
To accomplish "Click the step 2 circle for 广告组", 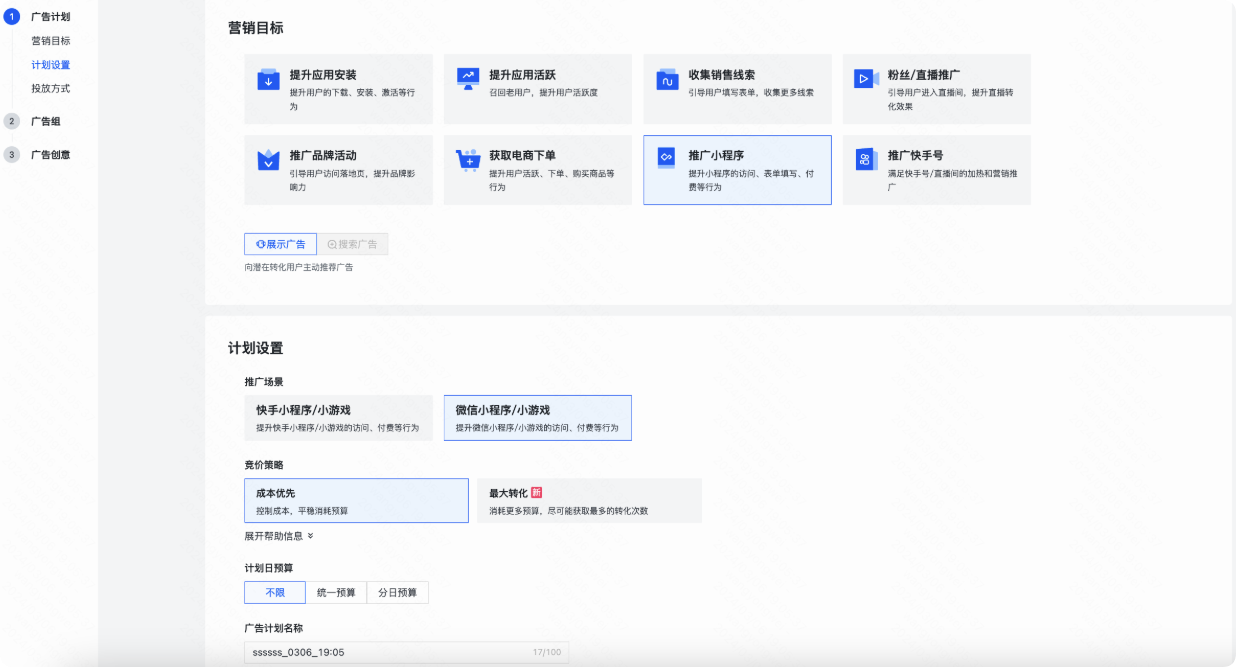I will pos(12,121).
